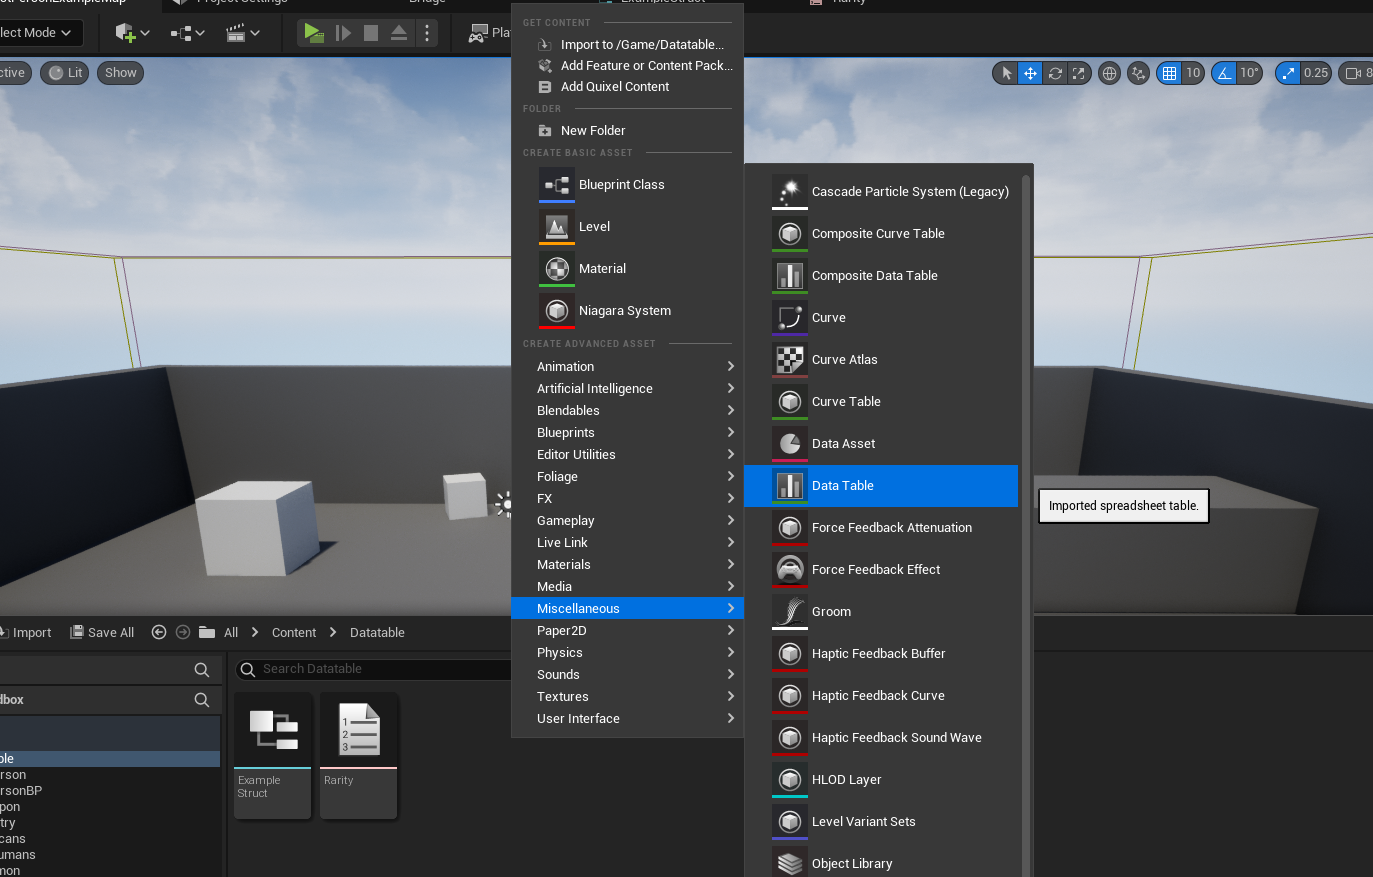Enable surface snapping in the viewport toolbar
Screen dimensions: 1373x877
[x=1138, y=72]
